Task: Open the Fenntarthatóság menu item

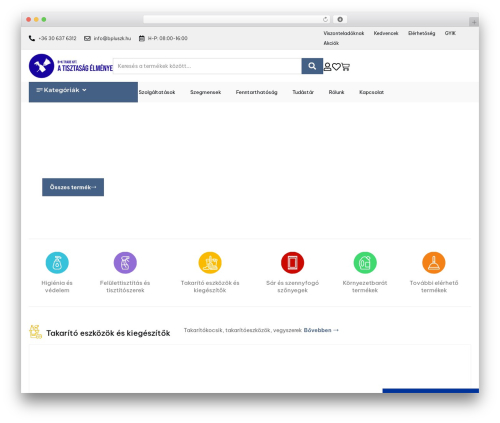Action: [256, 92]
